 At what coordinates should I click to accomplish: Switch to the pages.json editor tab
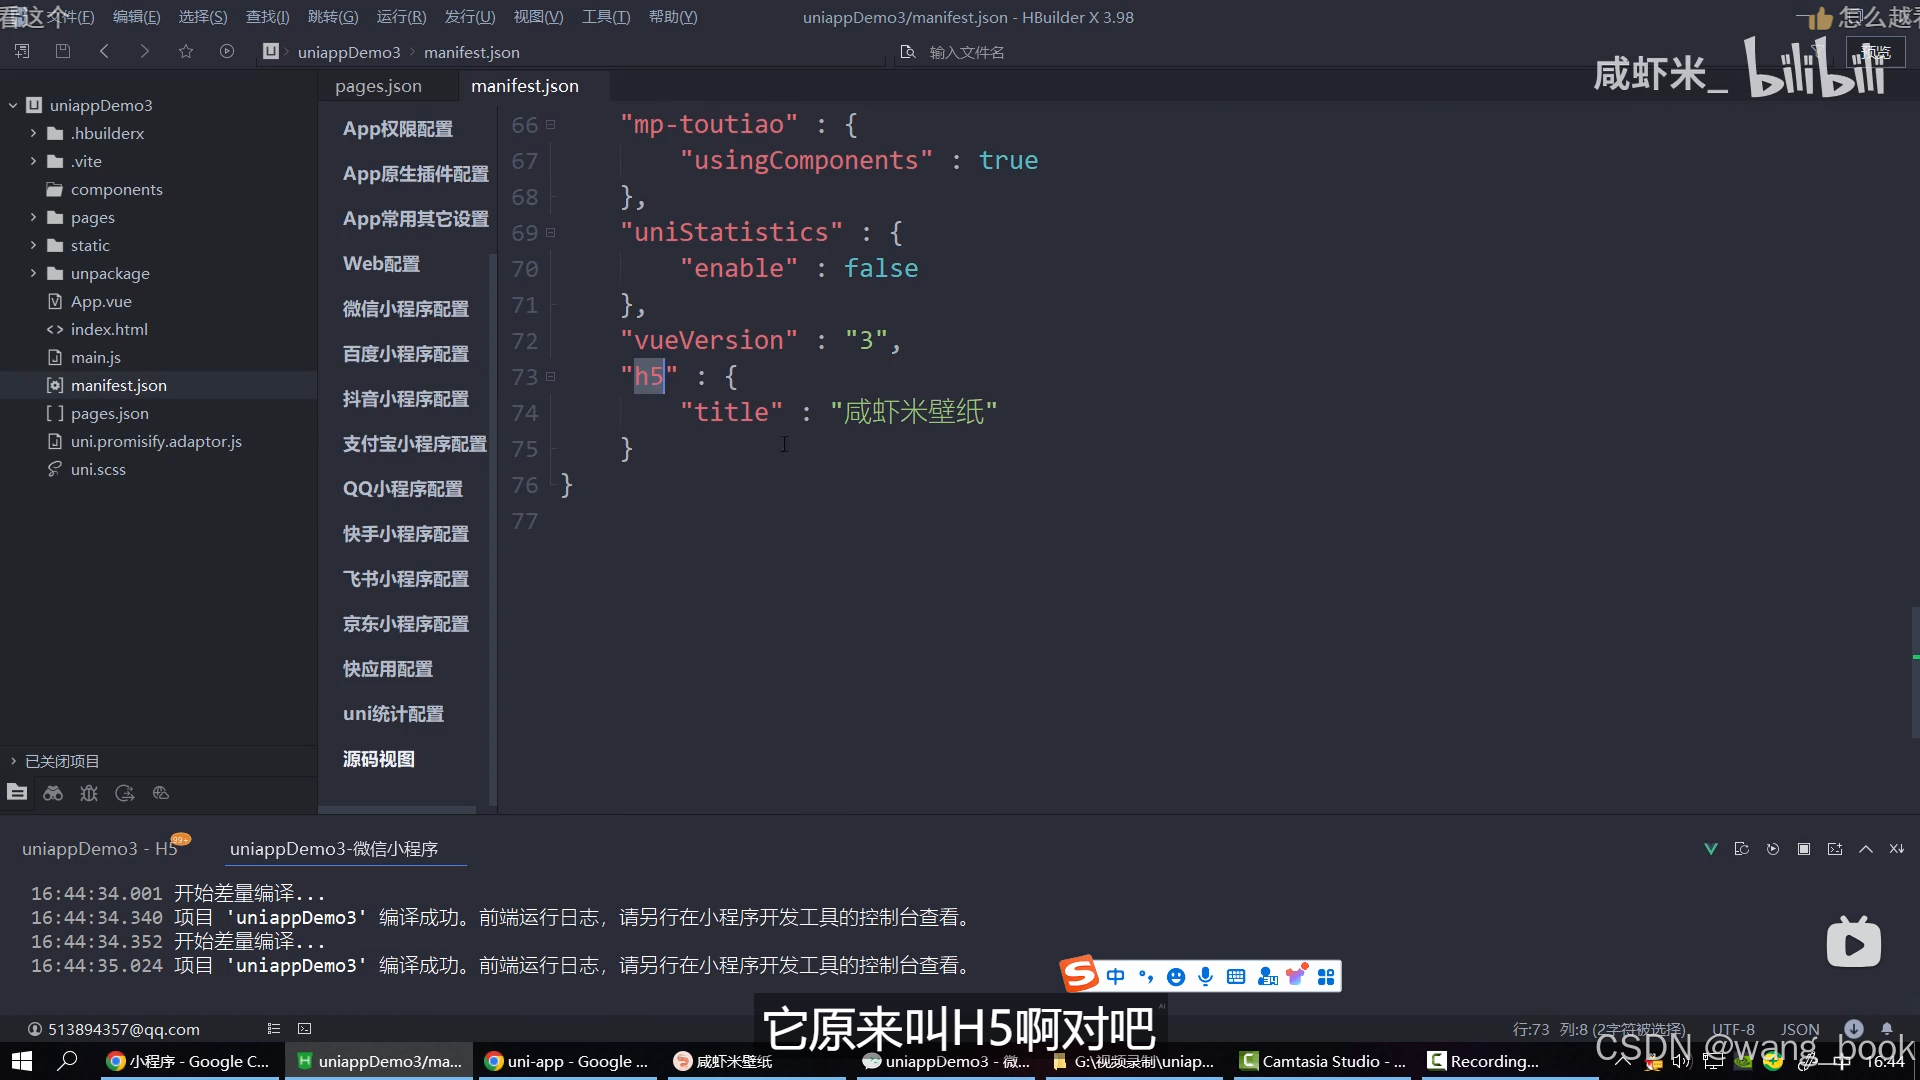(378, 86)
